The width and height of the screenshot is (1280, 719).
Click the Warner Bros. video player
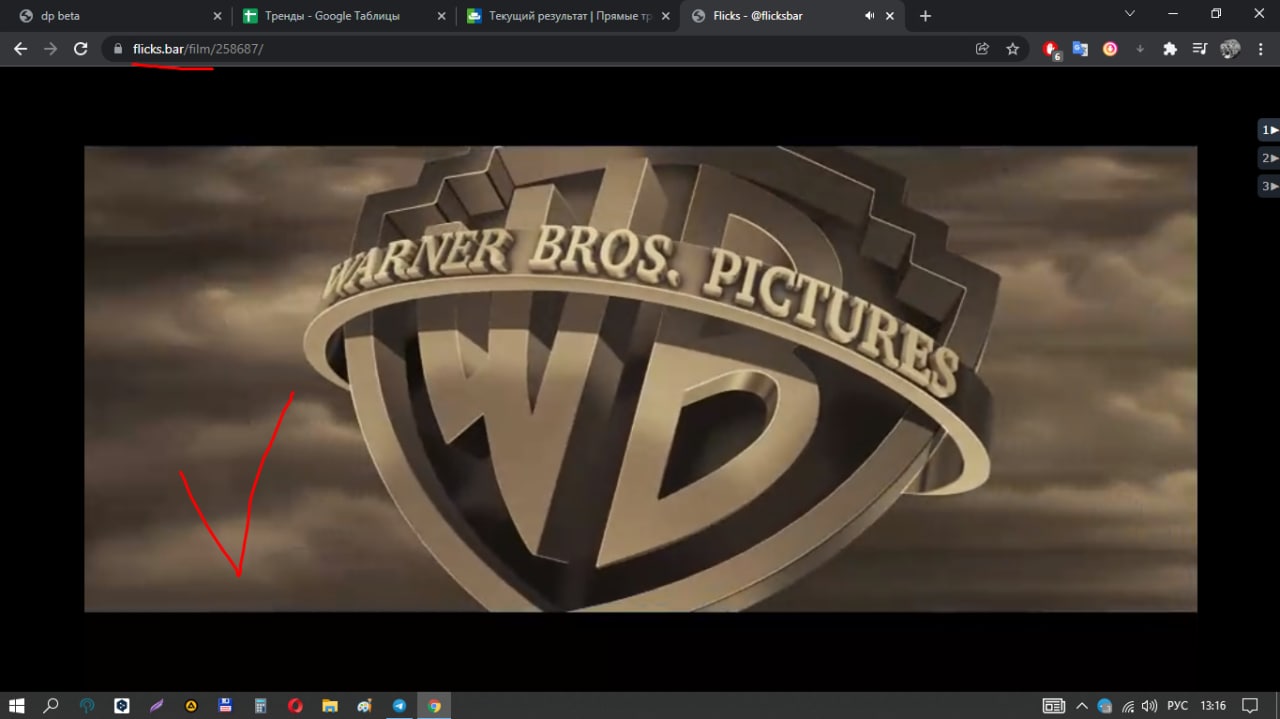[x=640, y=378]
